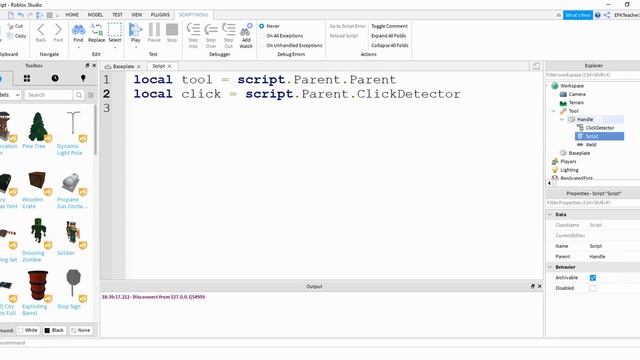Click the help question mark icon
640x360 pixels.
[598, 15]
